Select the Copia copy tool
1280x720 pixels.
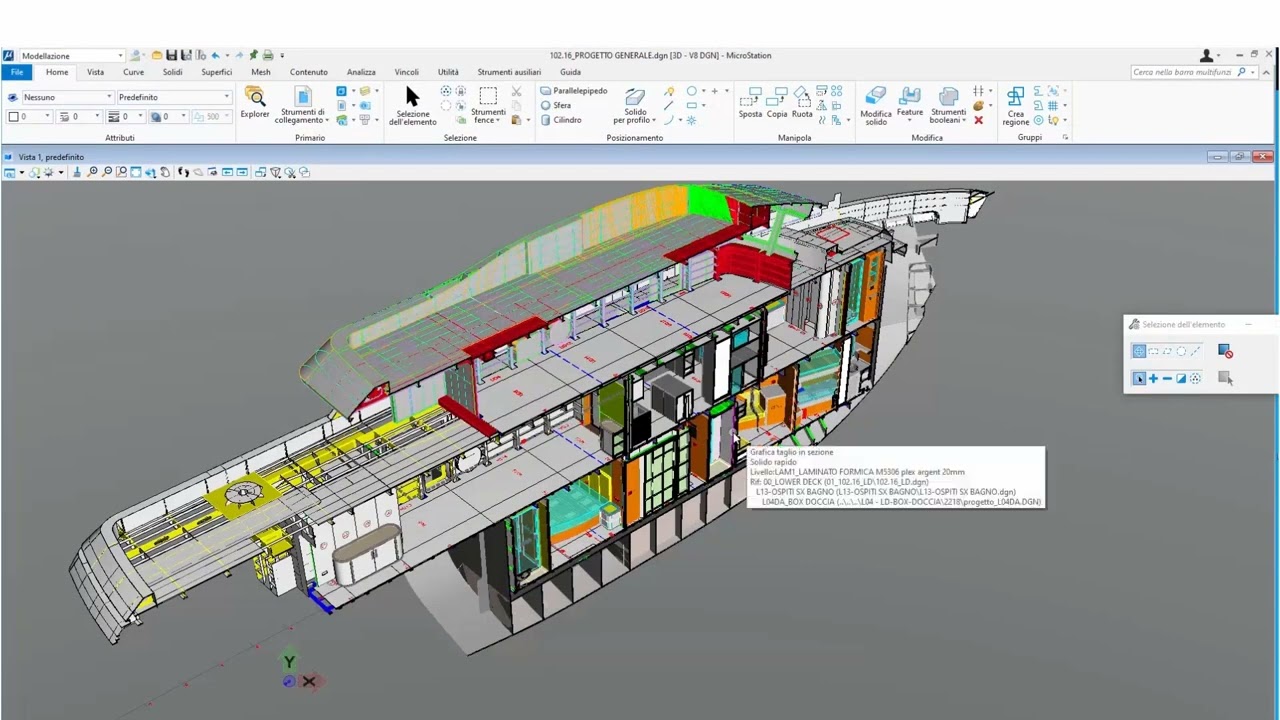click(x=777, y=103)
